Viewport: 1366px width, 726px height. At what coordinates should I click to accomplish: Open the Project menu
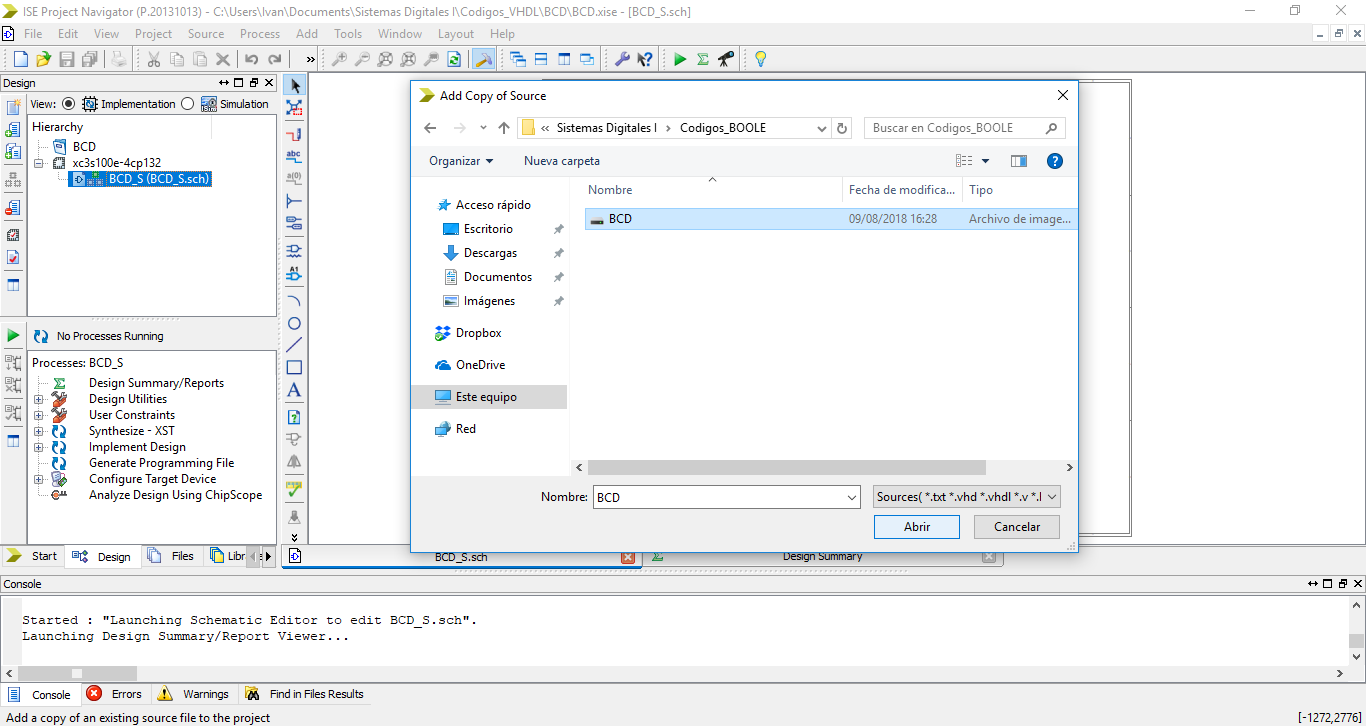(154, 33)
